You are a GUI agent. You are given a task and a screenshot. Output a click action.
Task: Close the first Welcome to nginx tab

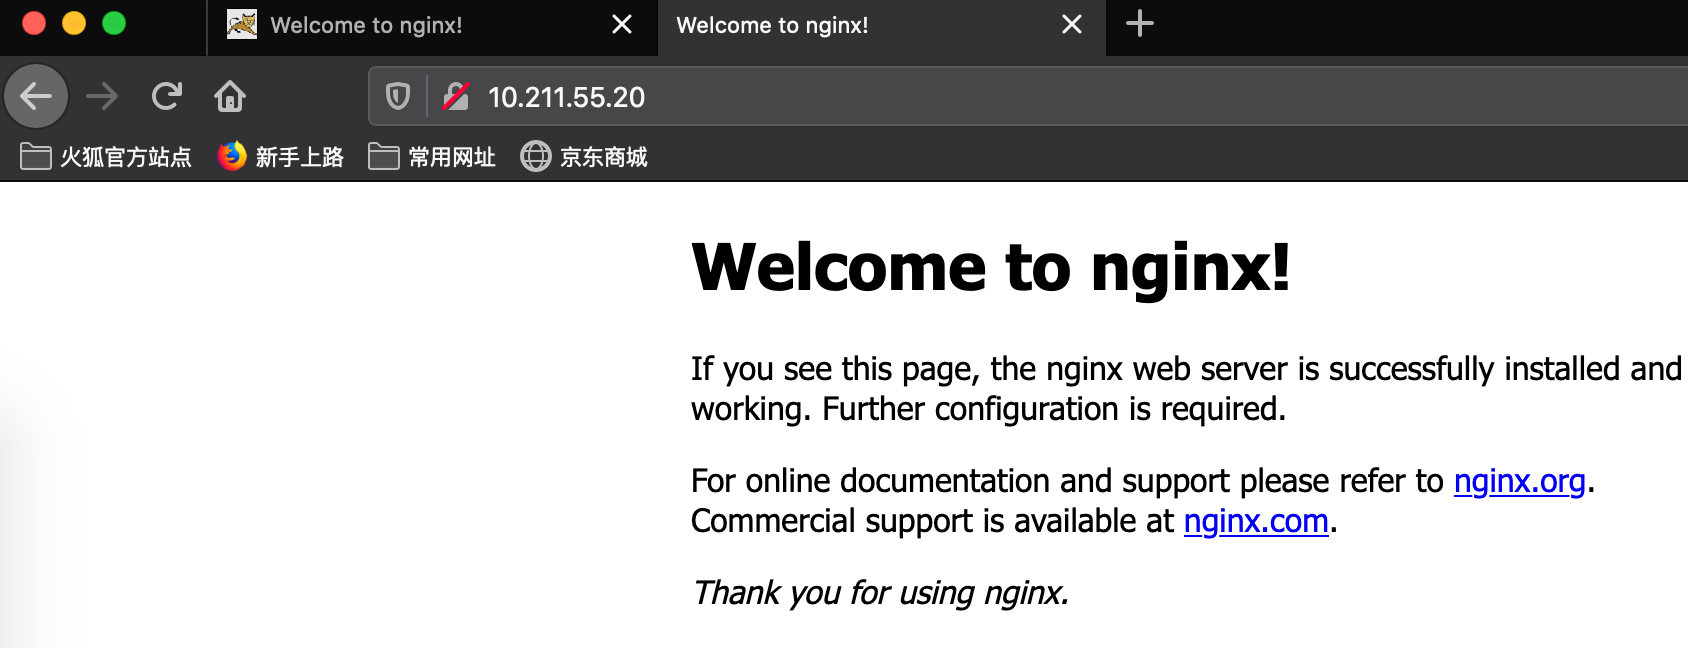622,24
